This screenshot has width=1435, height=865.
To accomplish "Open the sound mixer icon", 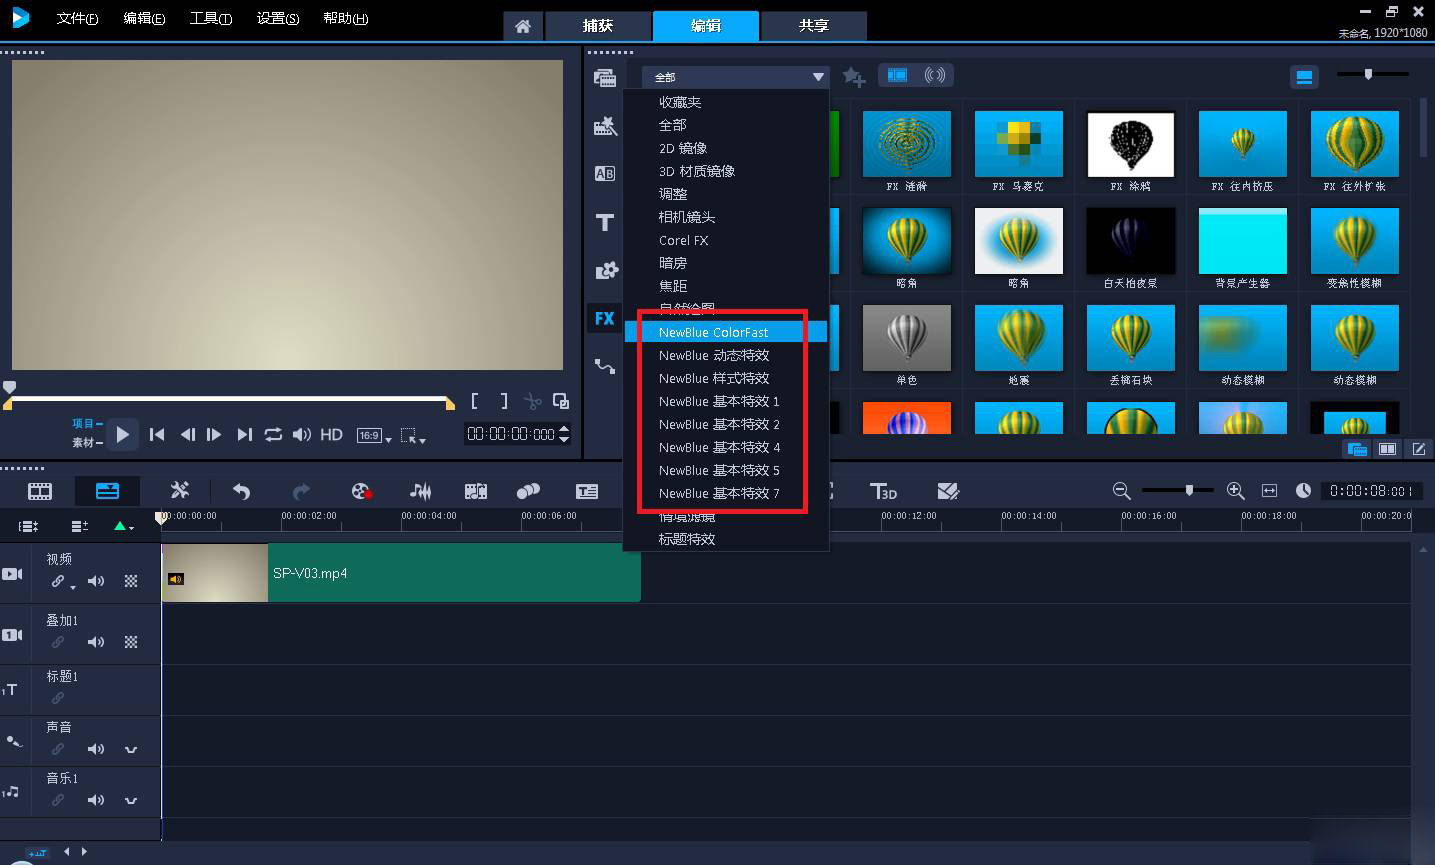I will click(x=421, y=491).
